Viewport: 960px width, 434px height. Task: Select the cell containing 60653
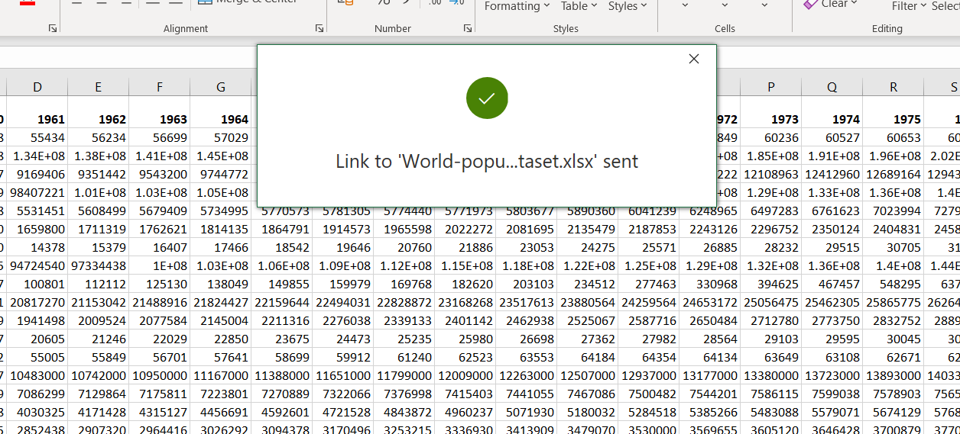coord(894,138)
